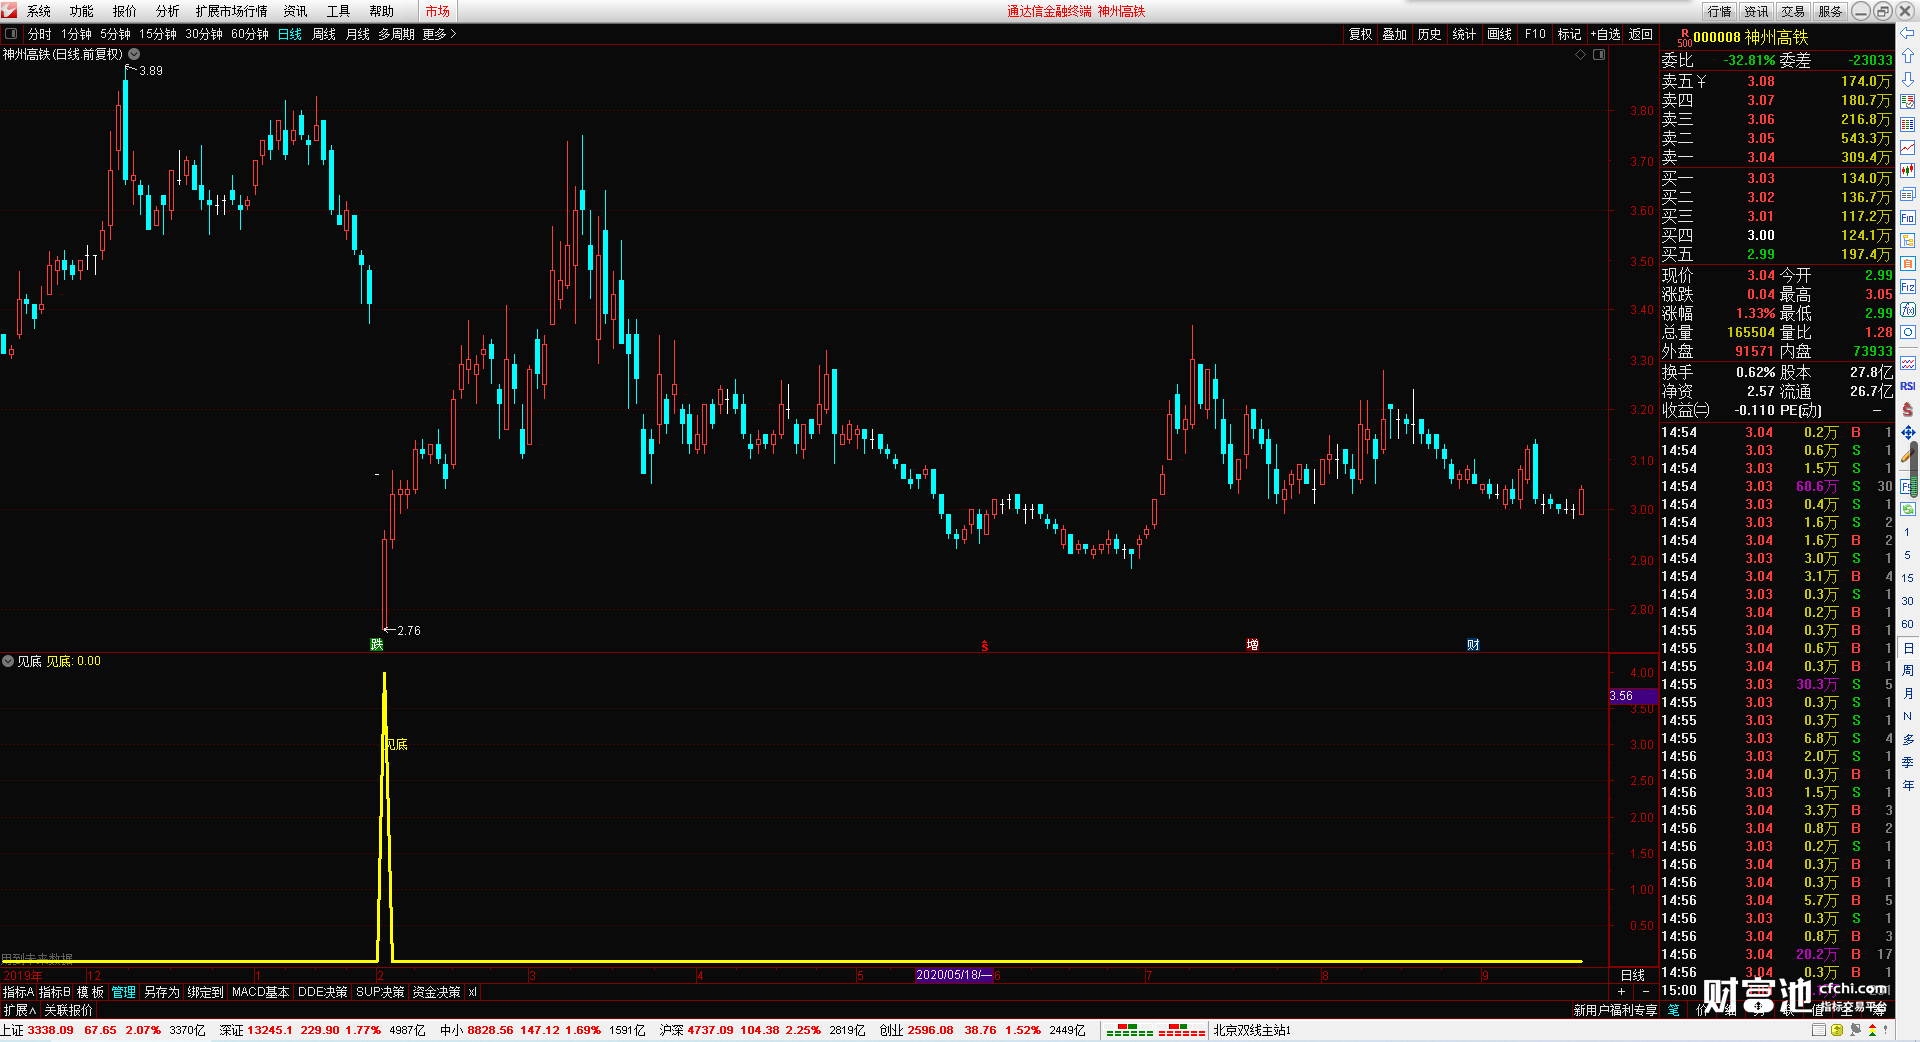Viewport: 1920px width, 1042px height.
Task: Open the f(x) formula icon in the sidebar
Action: pyautogui.click(x=1908, y=310)
